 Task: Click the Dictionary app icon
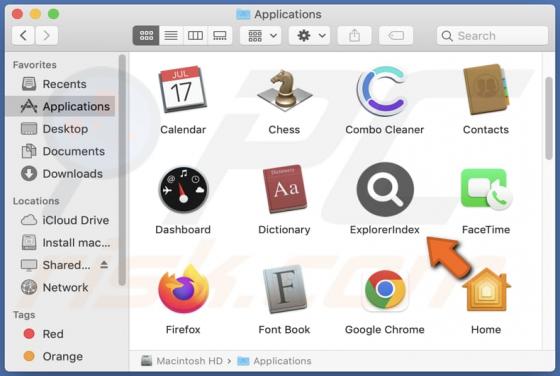(285, 189)
